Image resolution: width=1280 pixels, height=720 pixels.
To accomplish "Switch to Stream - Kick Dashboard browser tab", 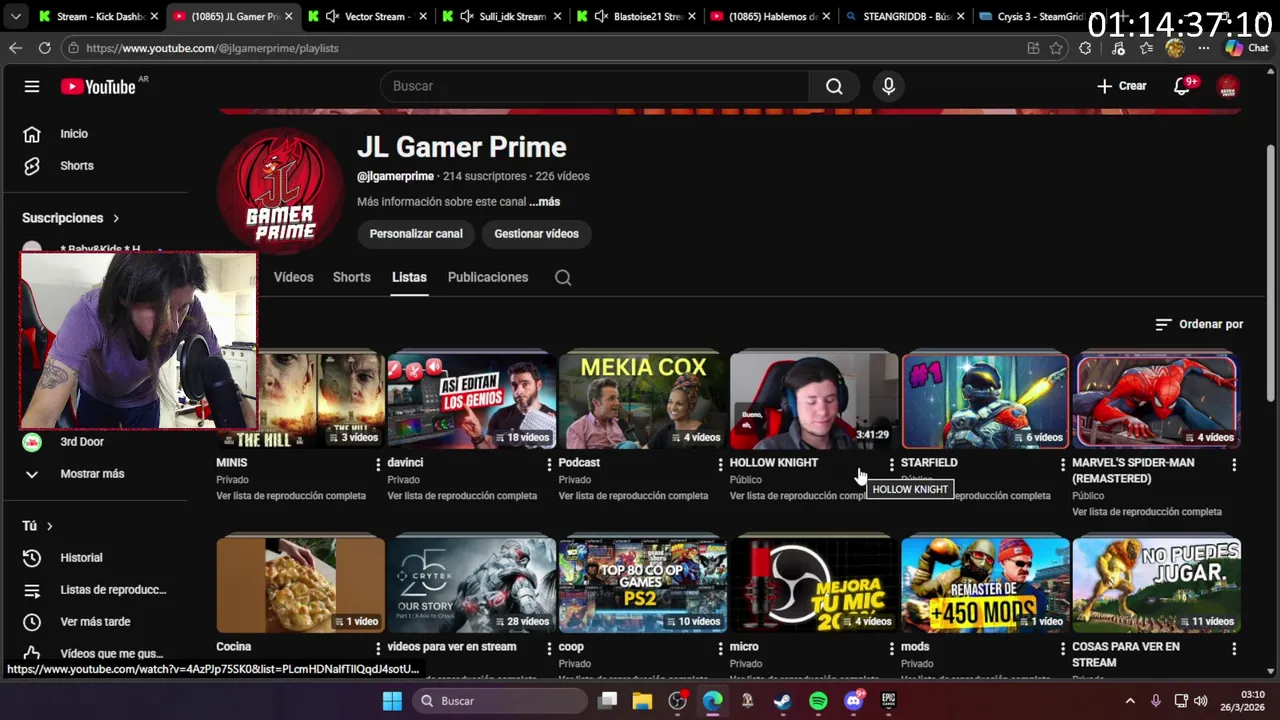I will pyautogui.click(x=98, y=17).
